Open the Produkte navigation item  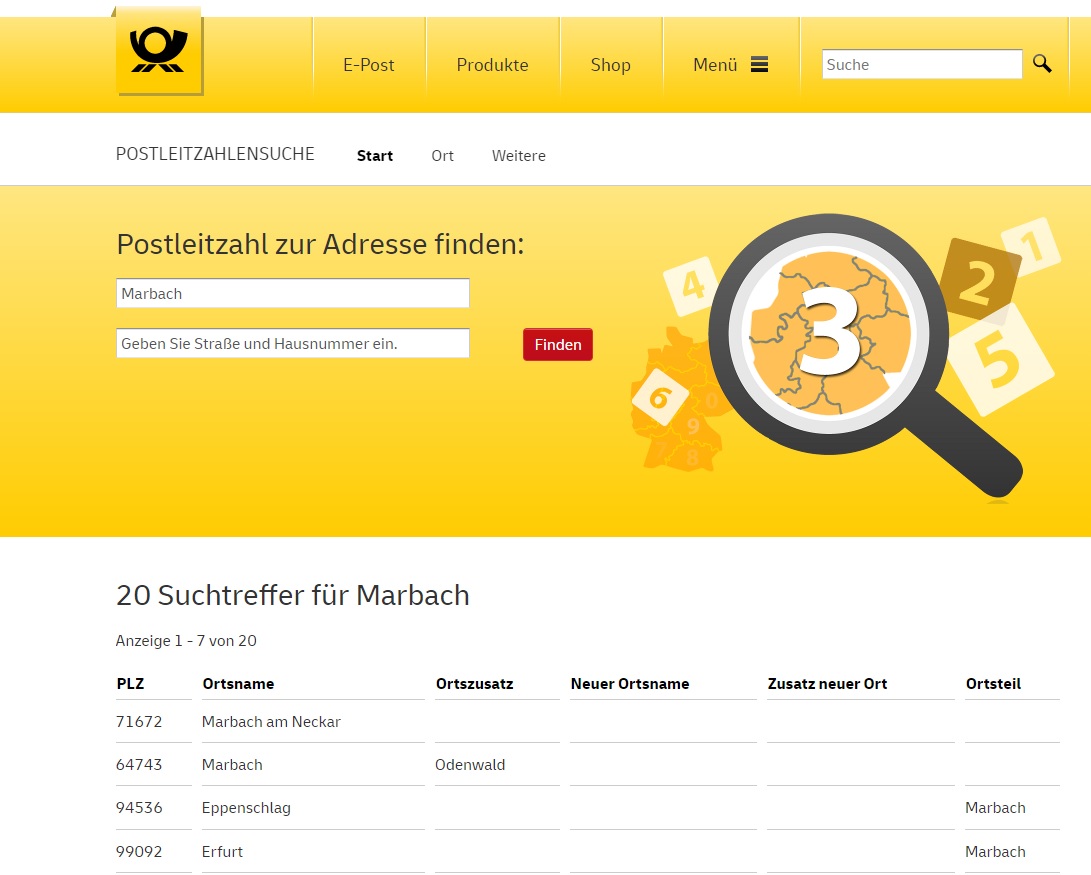pos(492,65)
